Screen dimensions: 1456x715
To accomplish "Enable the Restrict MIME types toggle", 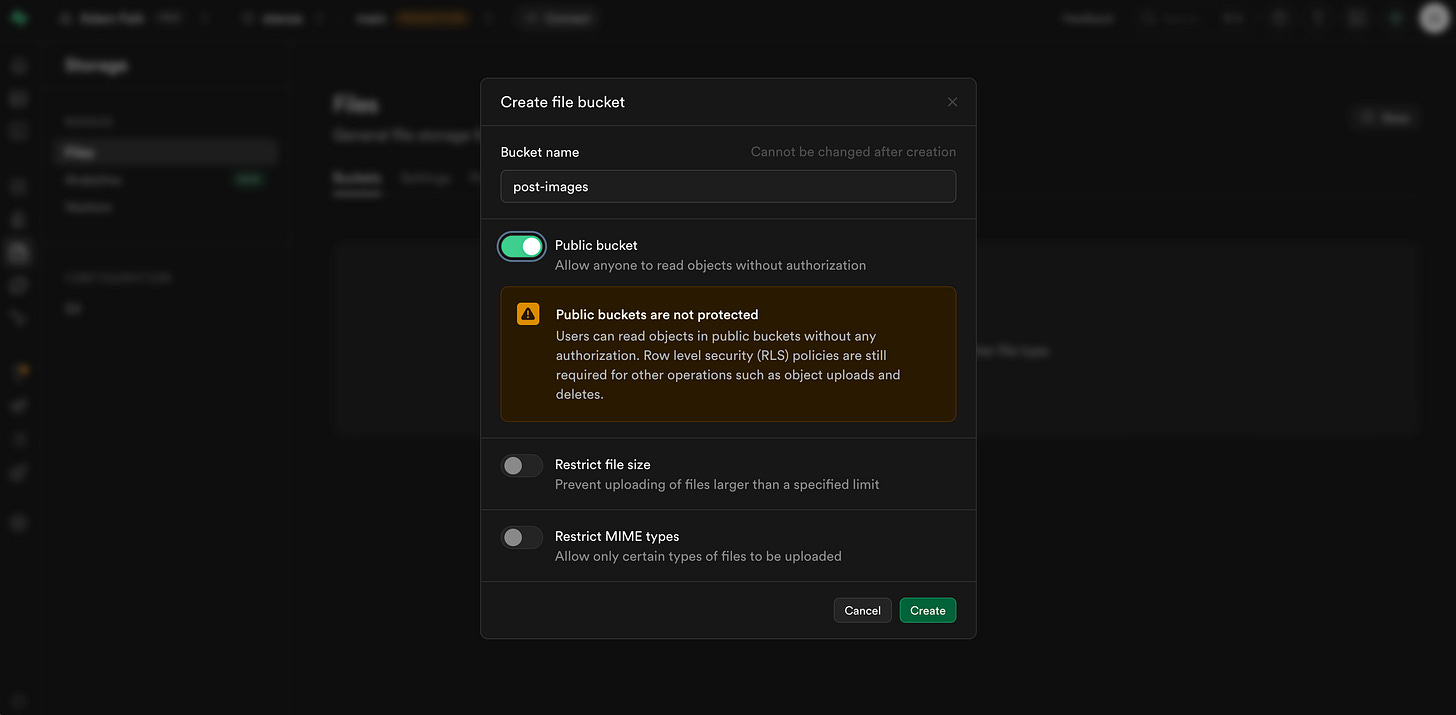I will pos(521,537).
